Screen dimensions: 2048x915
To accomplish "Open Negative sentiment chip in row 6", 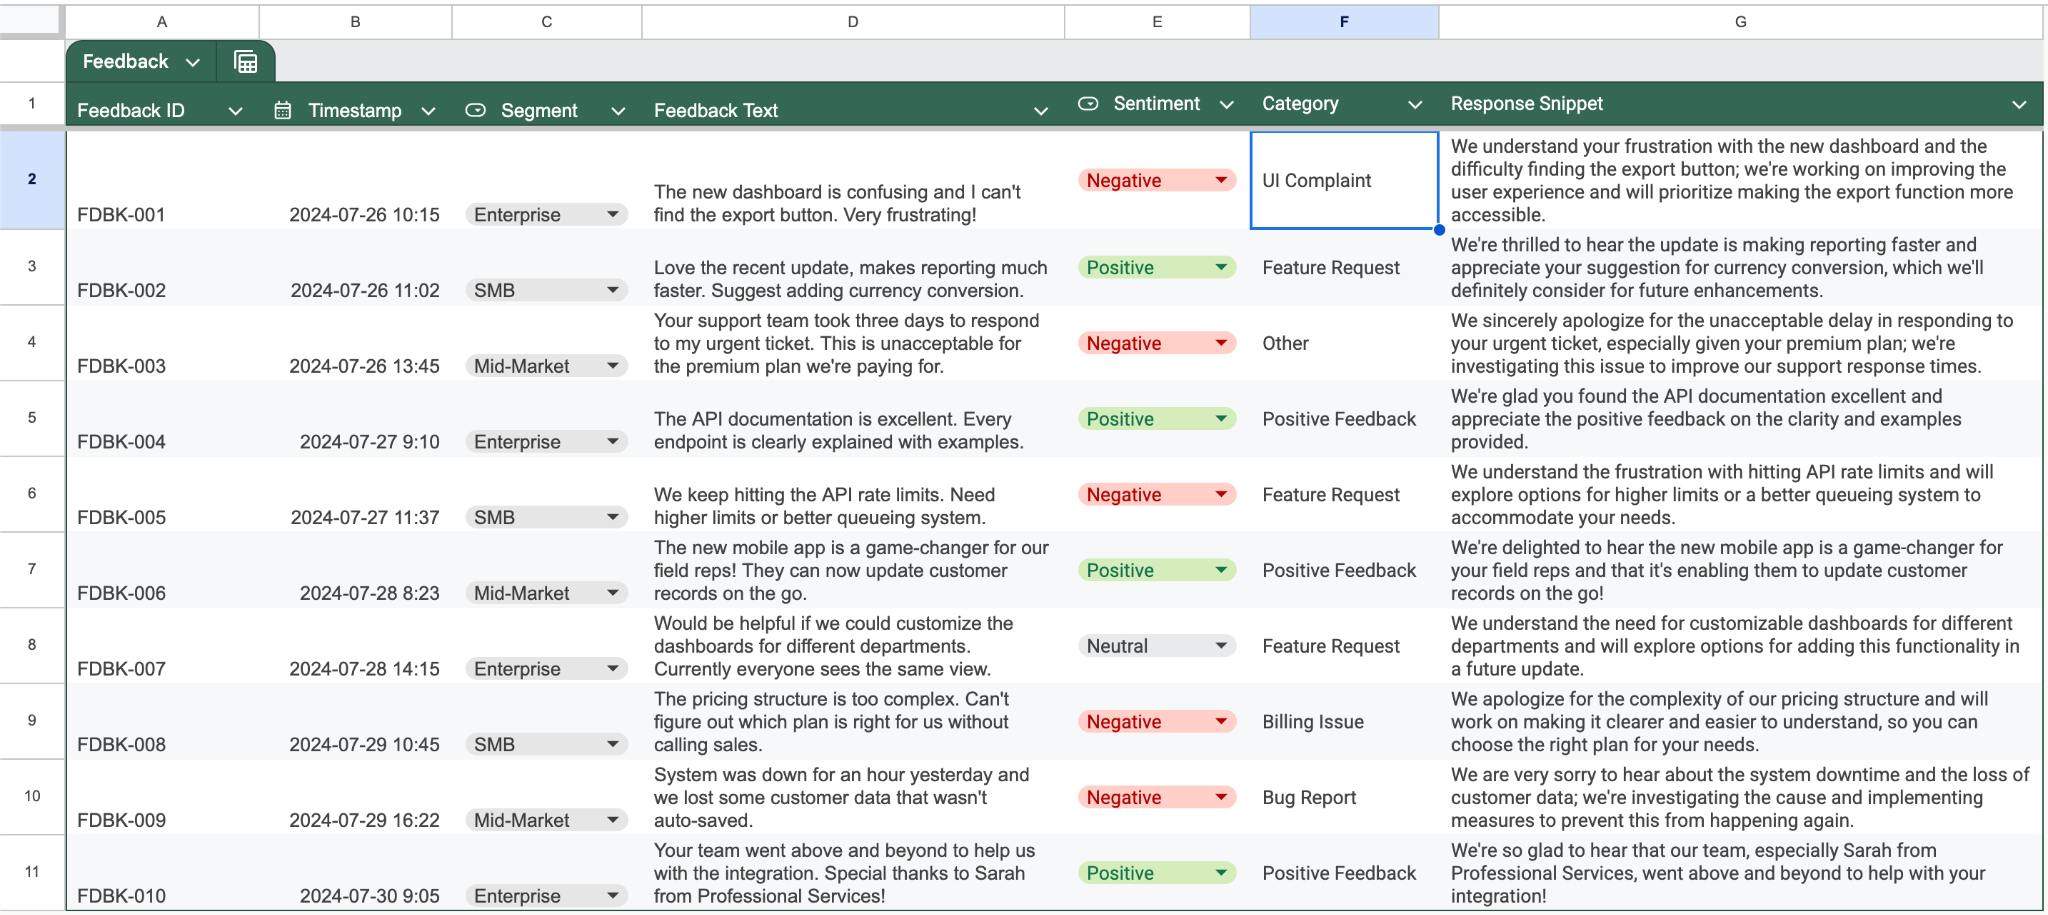I will tap(1157, 495).
